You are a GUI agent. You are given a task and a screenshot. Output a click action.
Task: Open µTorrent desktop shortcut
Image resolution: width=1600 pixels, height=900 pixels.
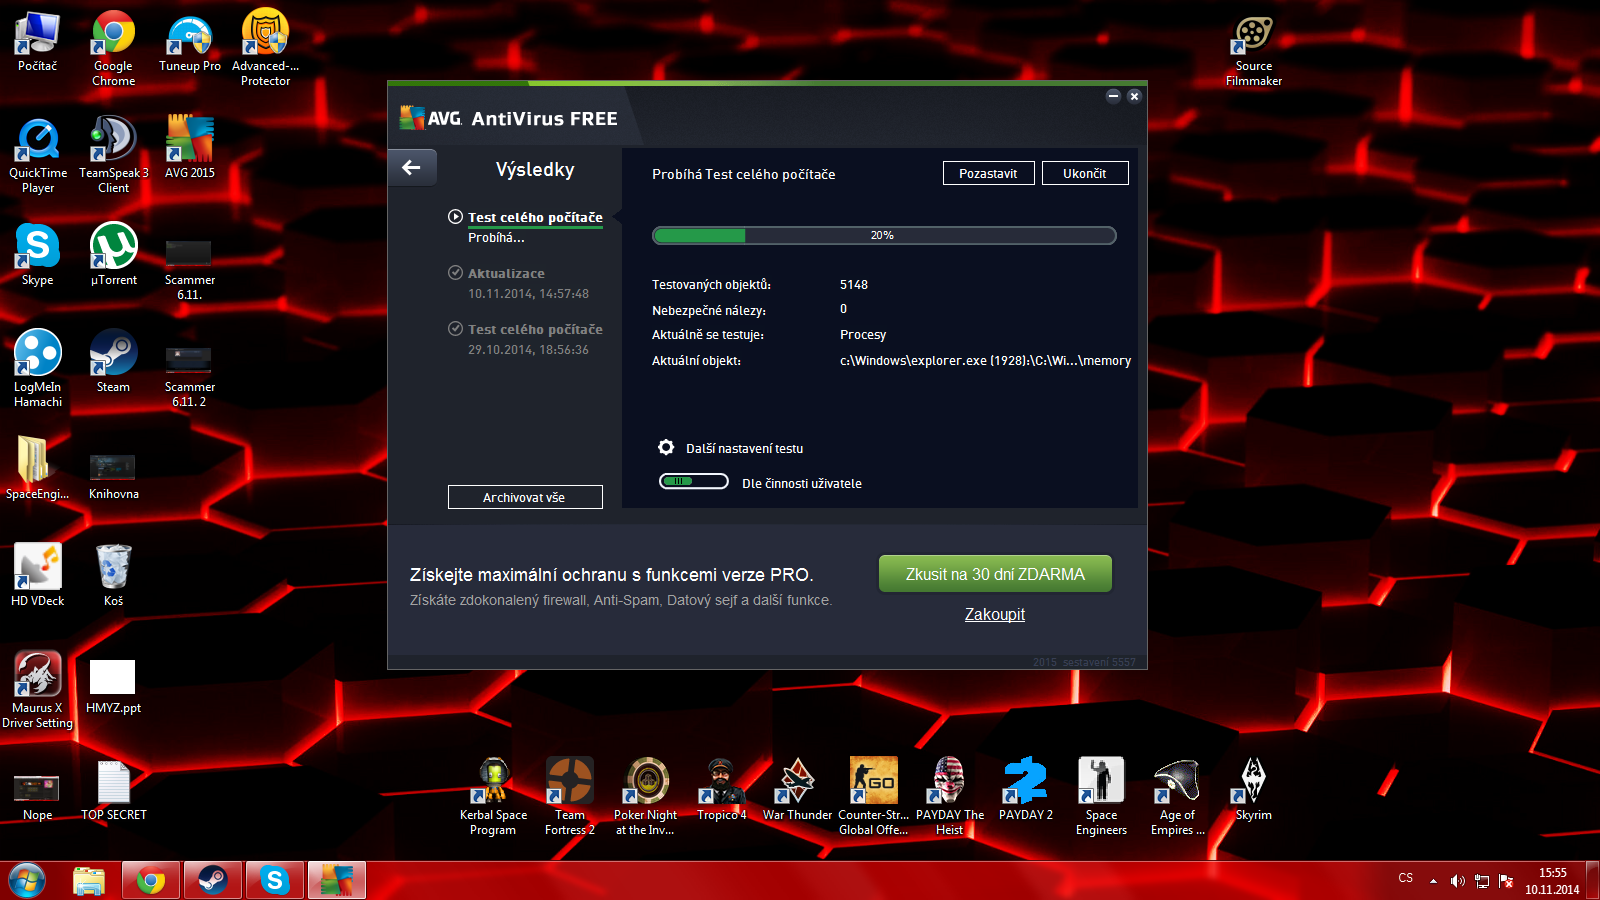point(114,255)
